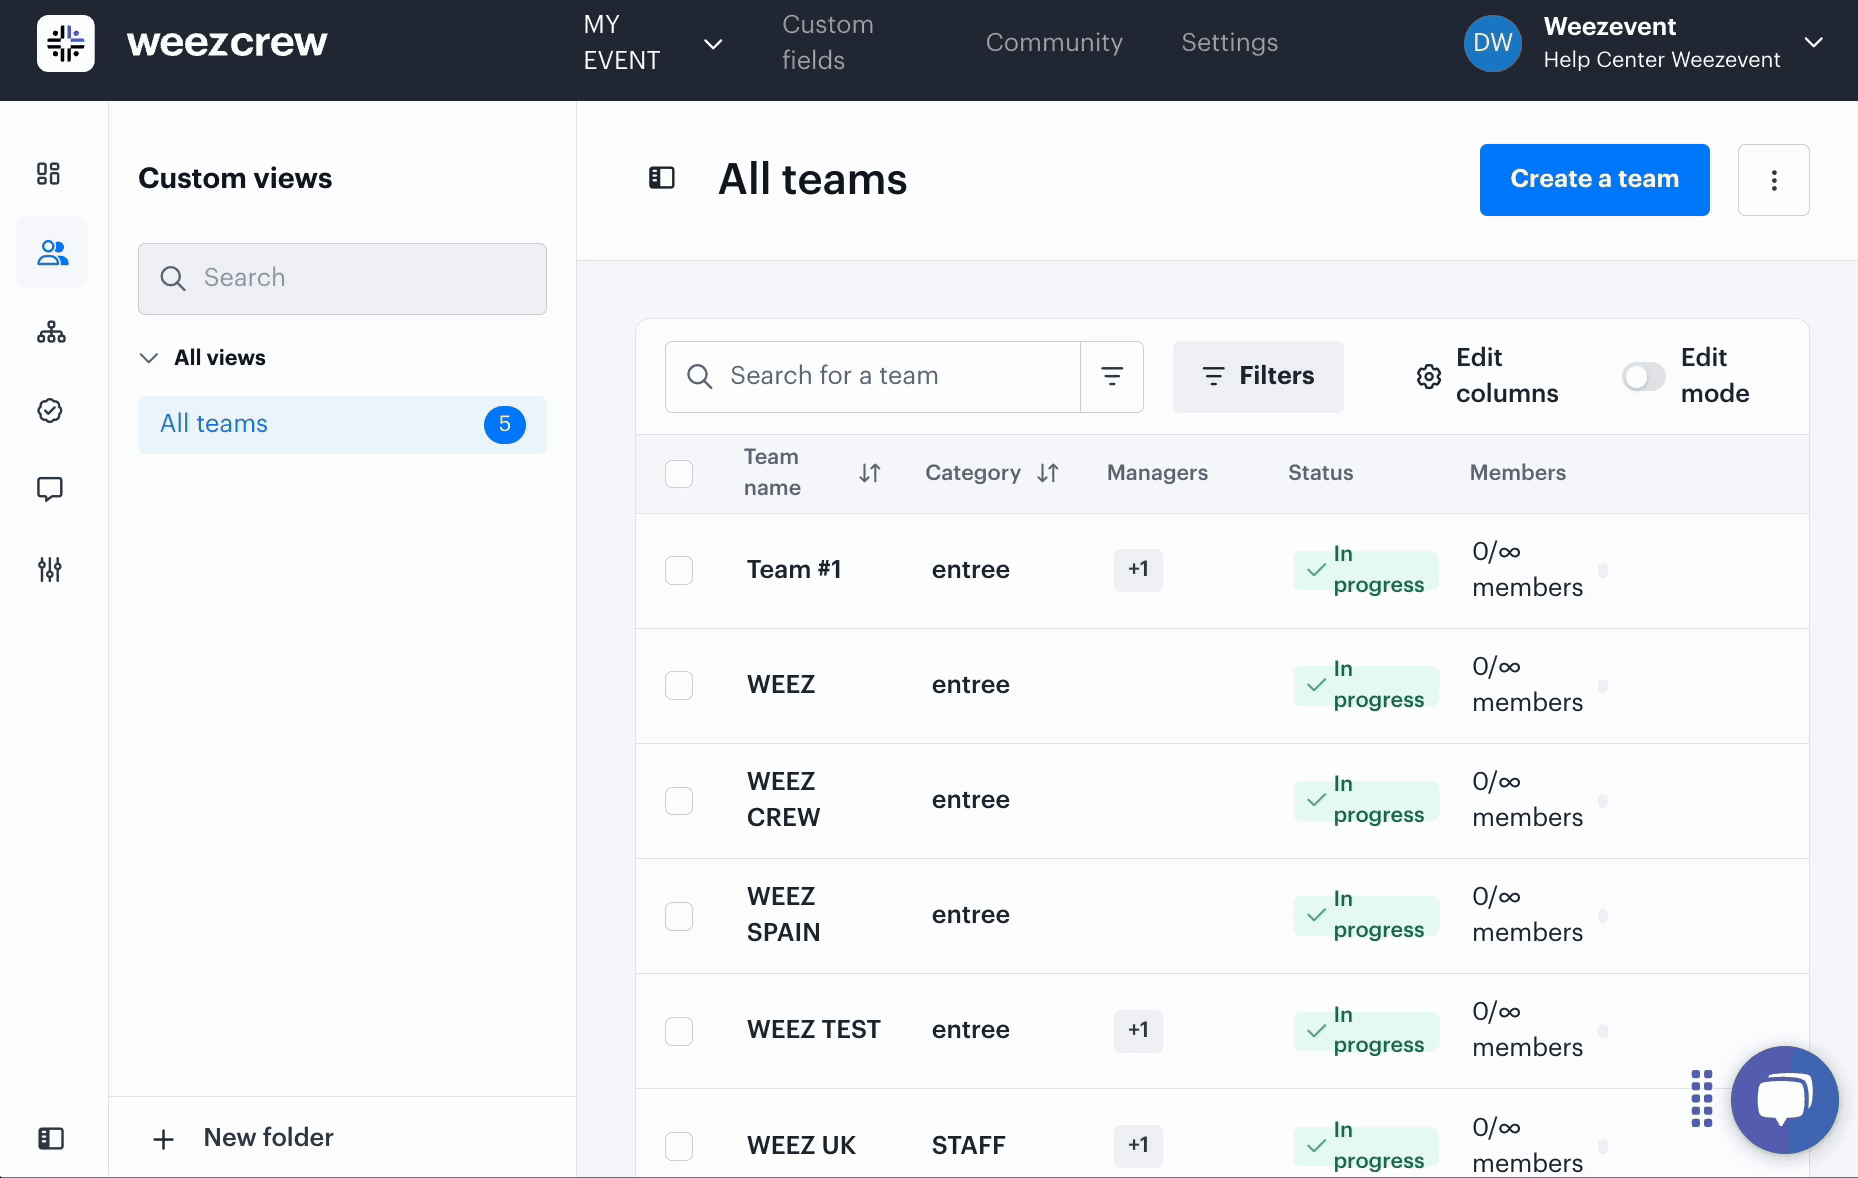Open the sliders settings icon in sidebar
The width and height of the screenshot is (1858, 1178).
click(x=50, y=569)
